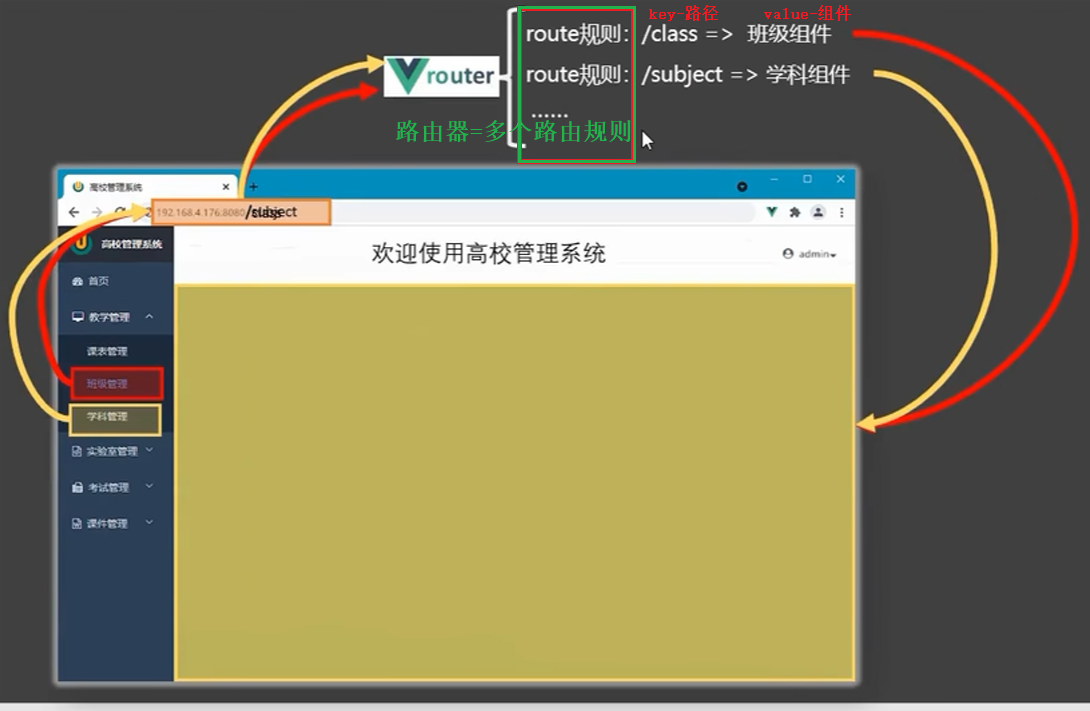Click the browser back arrow
This screenshot has height=711, width=1090.
point(75,212)
